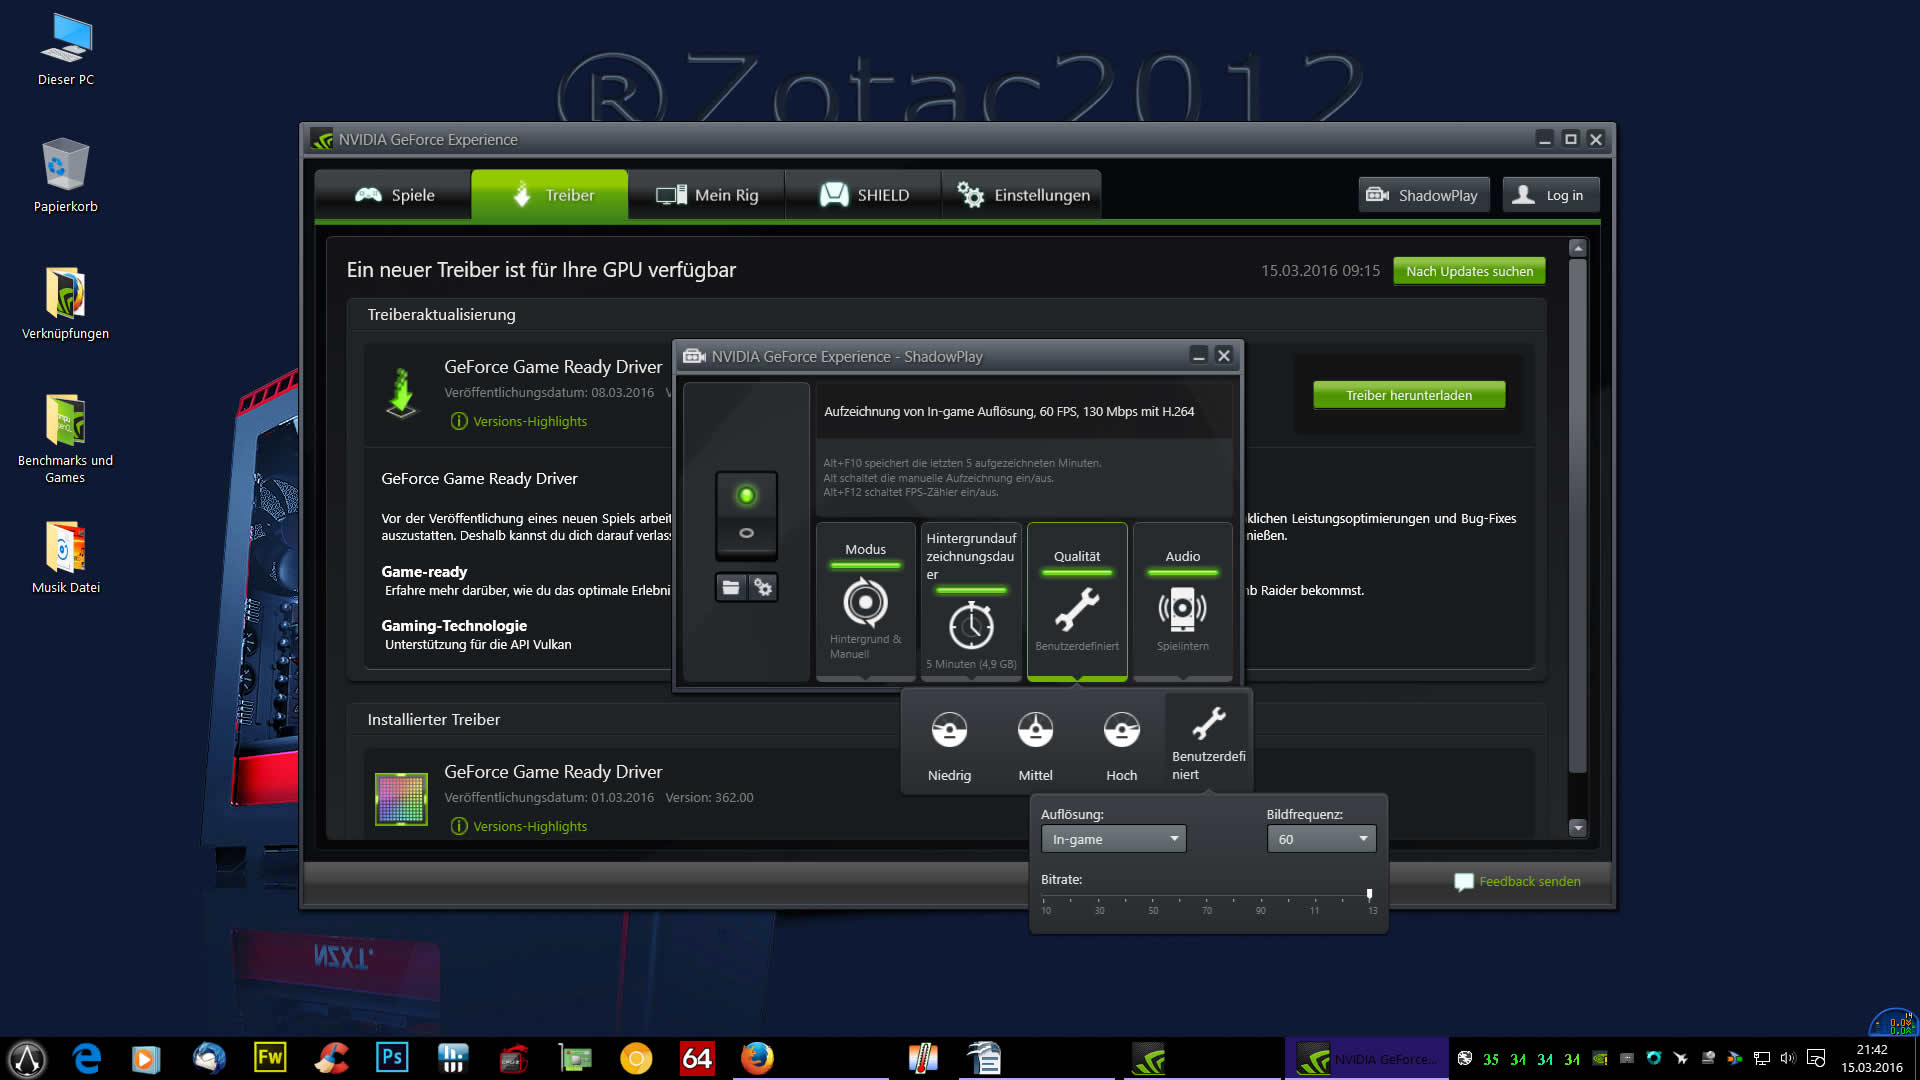Click the 'Version: 362.00' text

[x=709, y=798]
